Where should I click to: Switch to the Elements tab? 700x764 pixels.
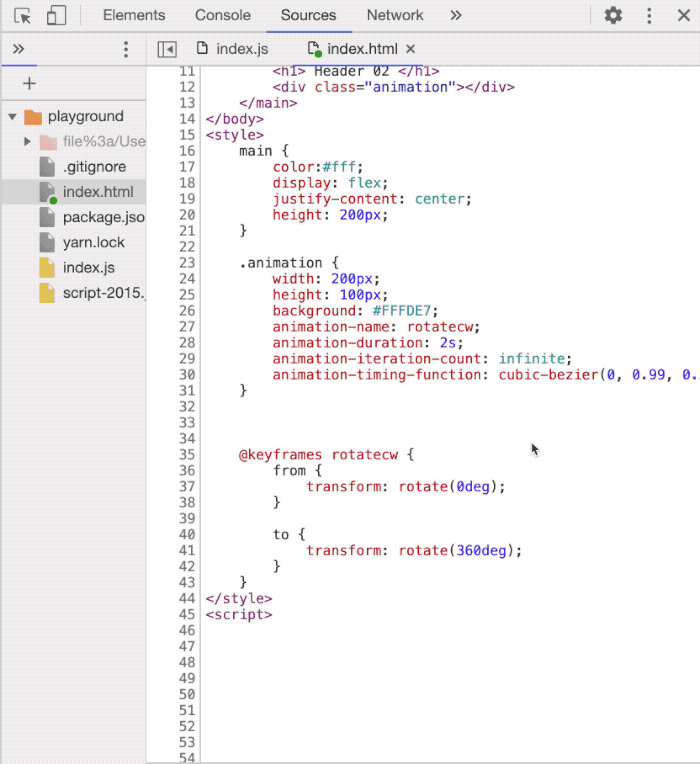pyautogui.click(x=134, y=16)
